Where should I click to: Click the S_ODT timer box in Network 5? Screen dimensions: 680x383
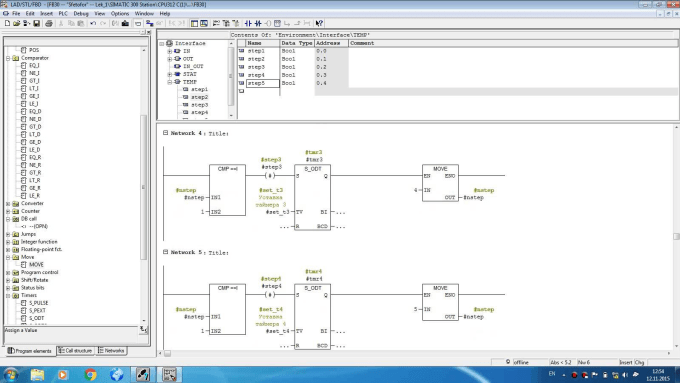tap(312, 317)
